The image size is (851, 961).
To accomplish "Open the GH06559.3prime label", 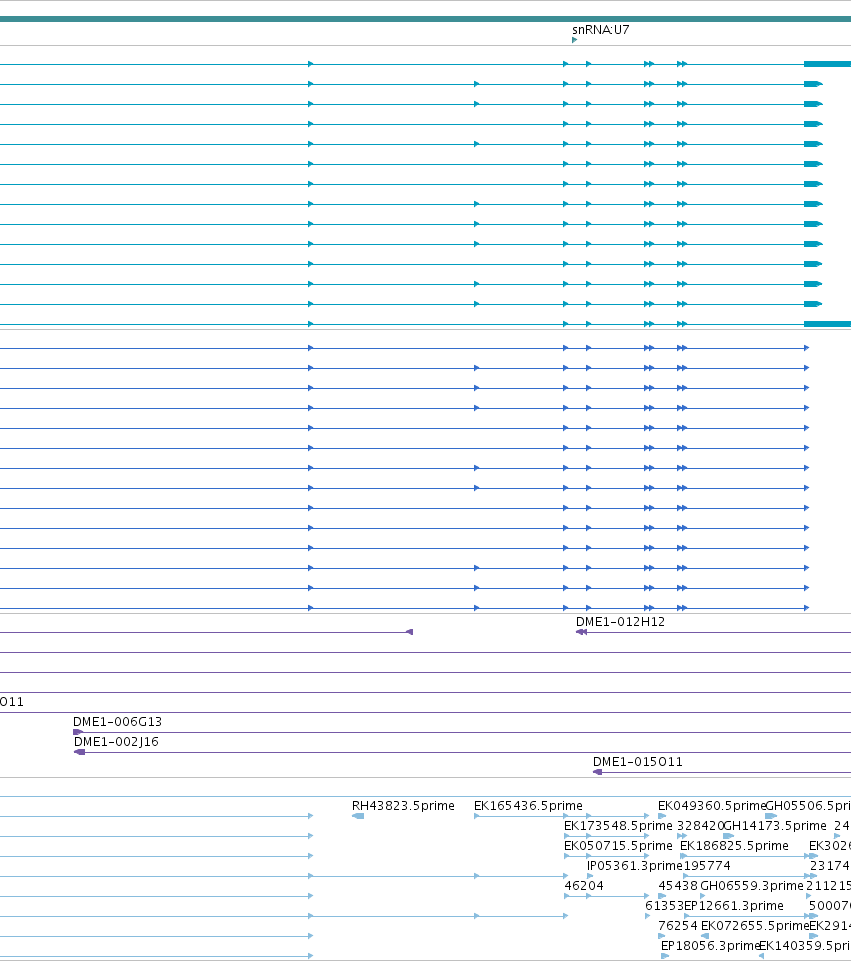I will pyautogui.click(x=752, y=886).
